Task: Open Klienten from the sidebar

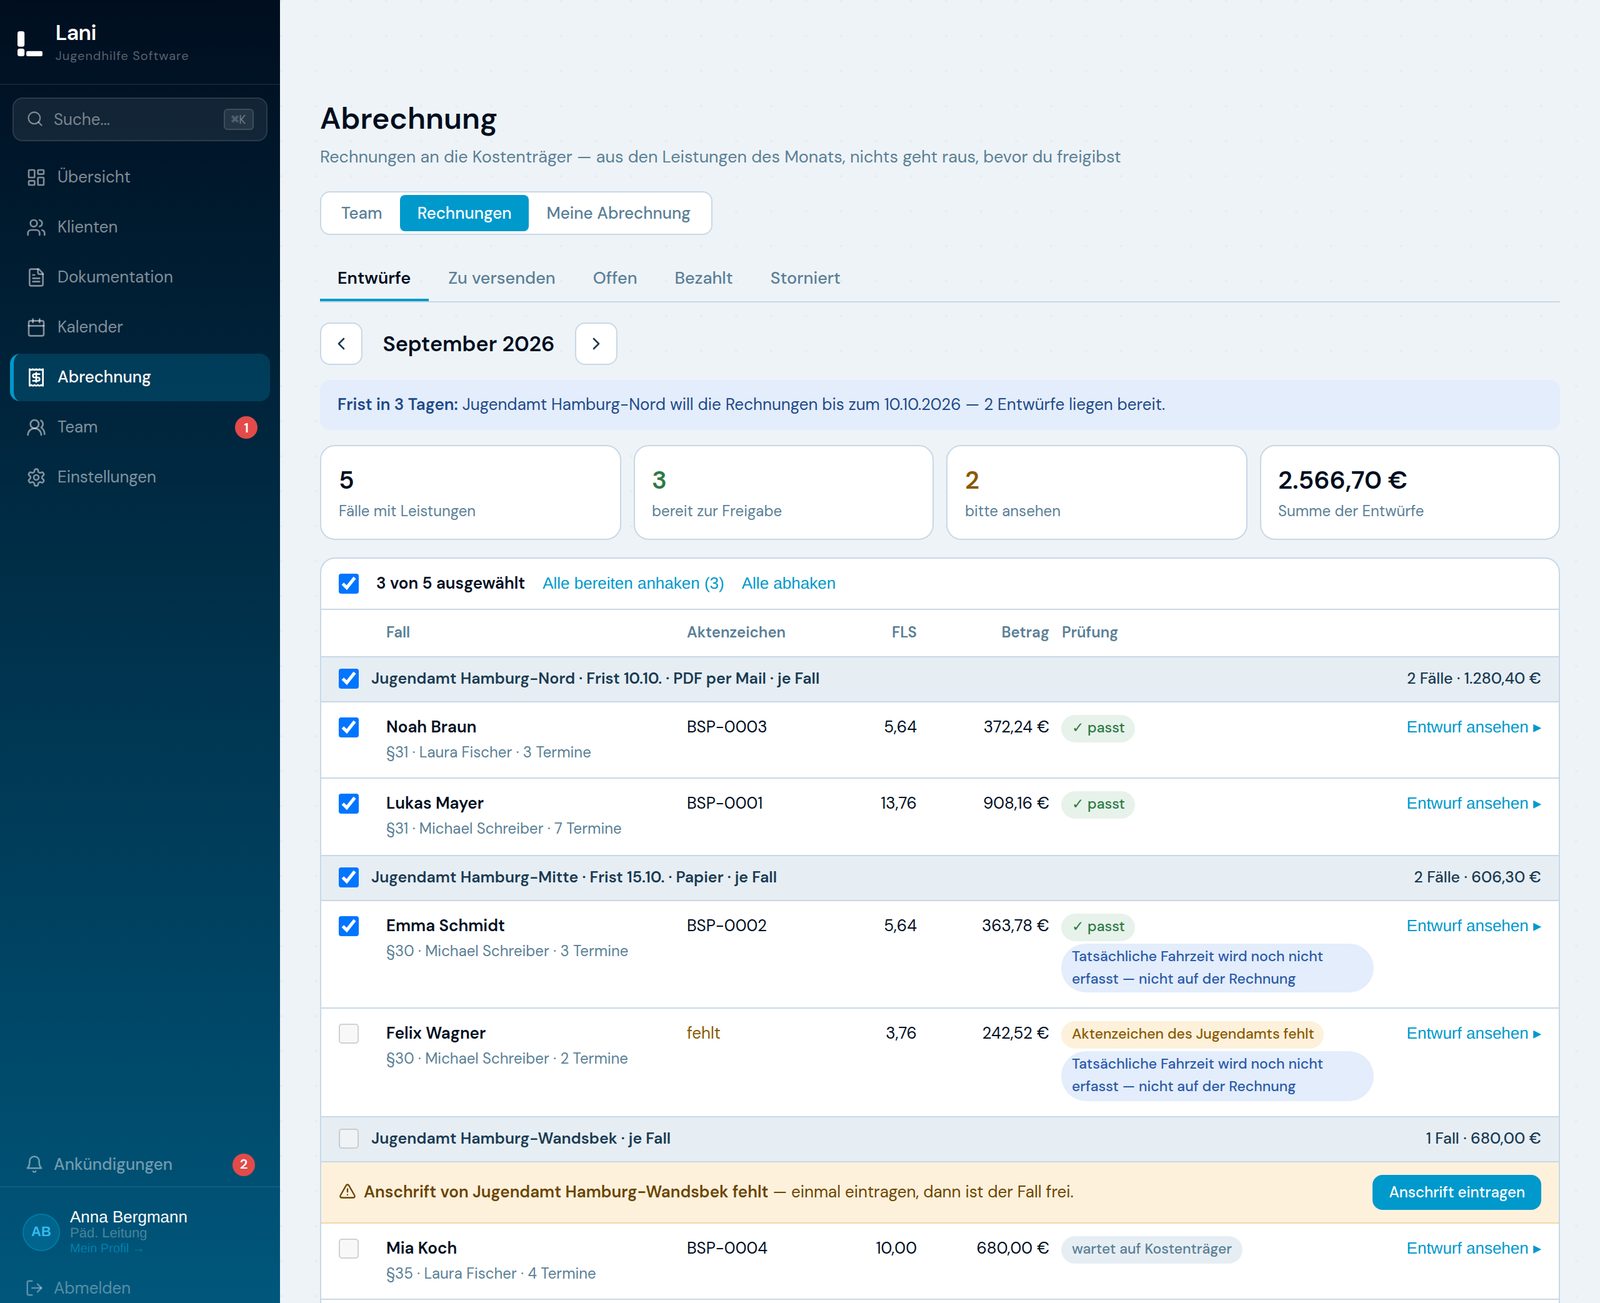Action: [x=140, y=227]
